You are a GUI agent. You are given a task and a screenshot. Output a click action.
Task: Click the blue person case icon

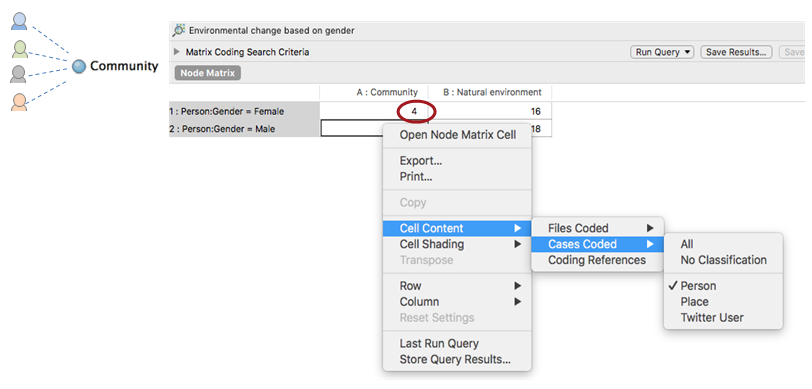pyautogui.click(x=19, y=22)
